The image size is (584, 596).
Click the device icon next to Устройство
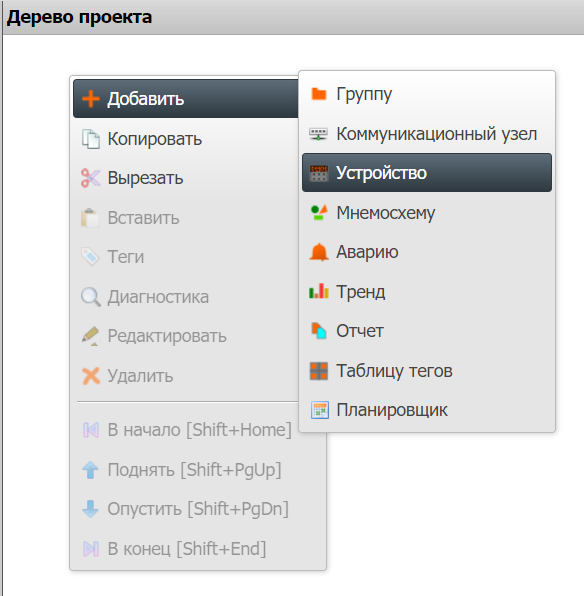click(x=319, y=173)
